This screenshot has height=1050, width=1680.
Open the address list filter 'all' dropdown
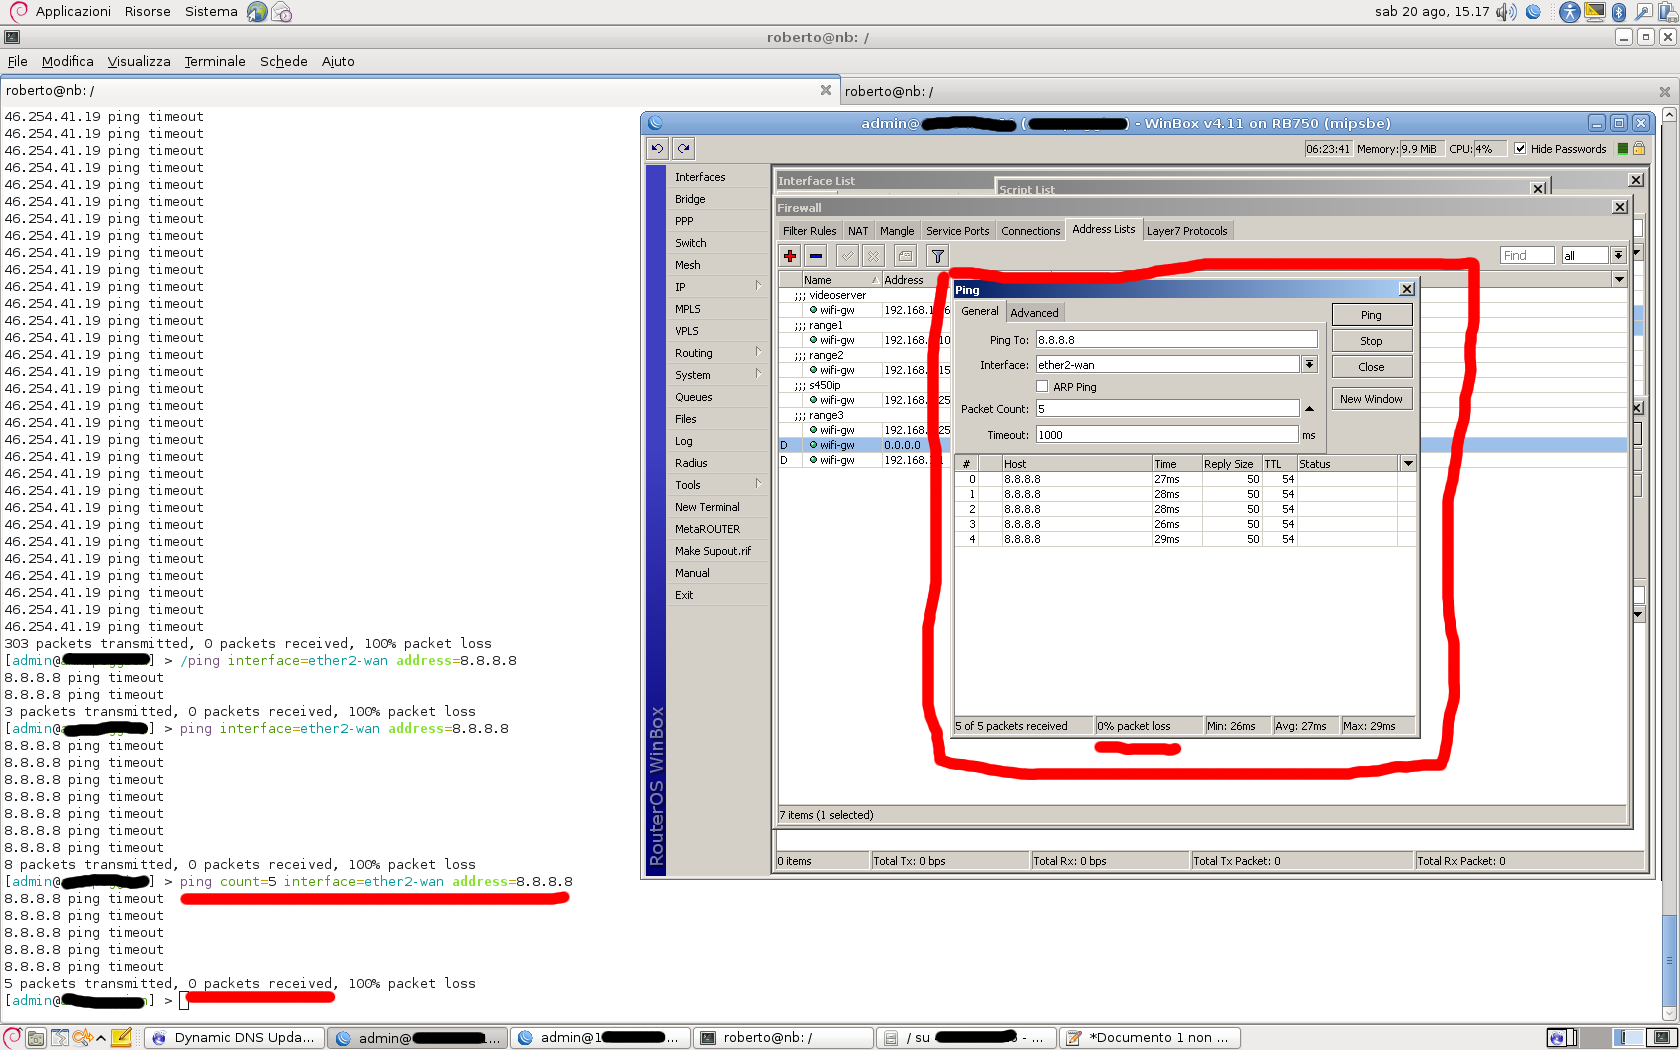coord(1618,256)
